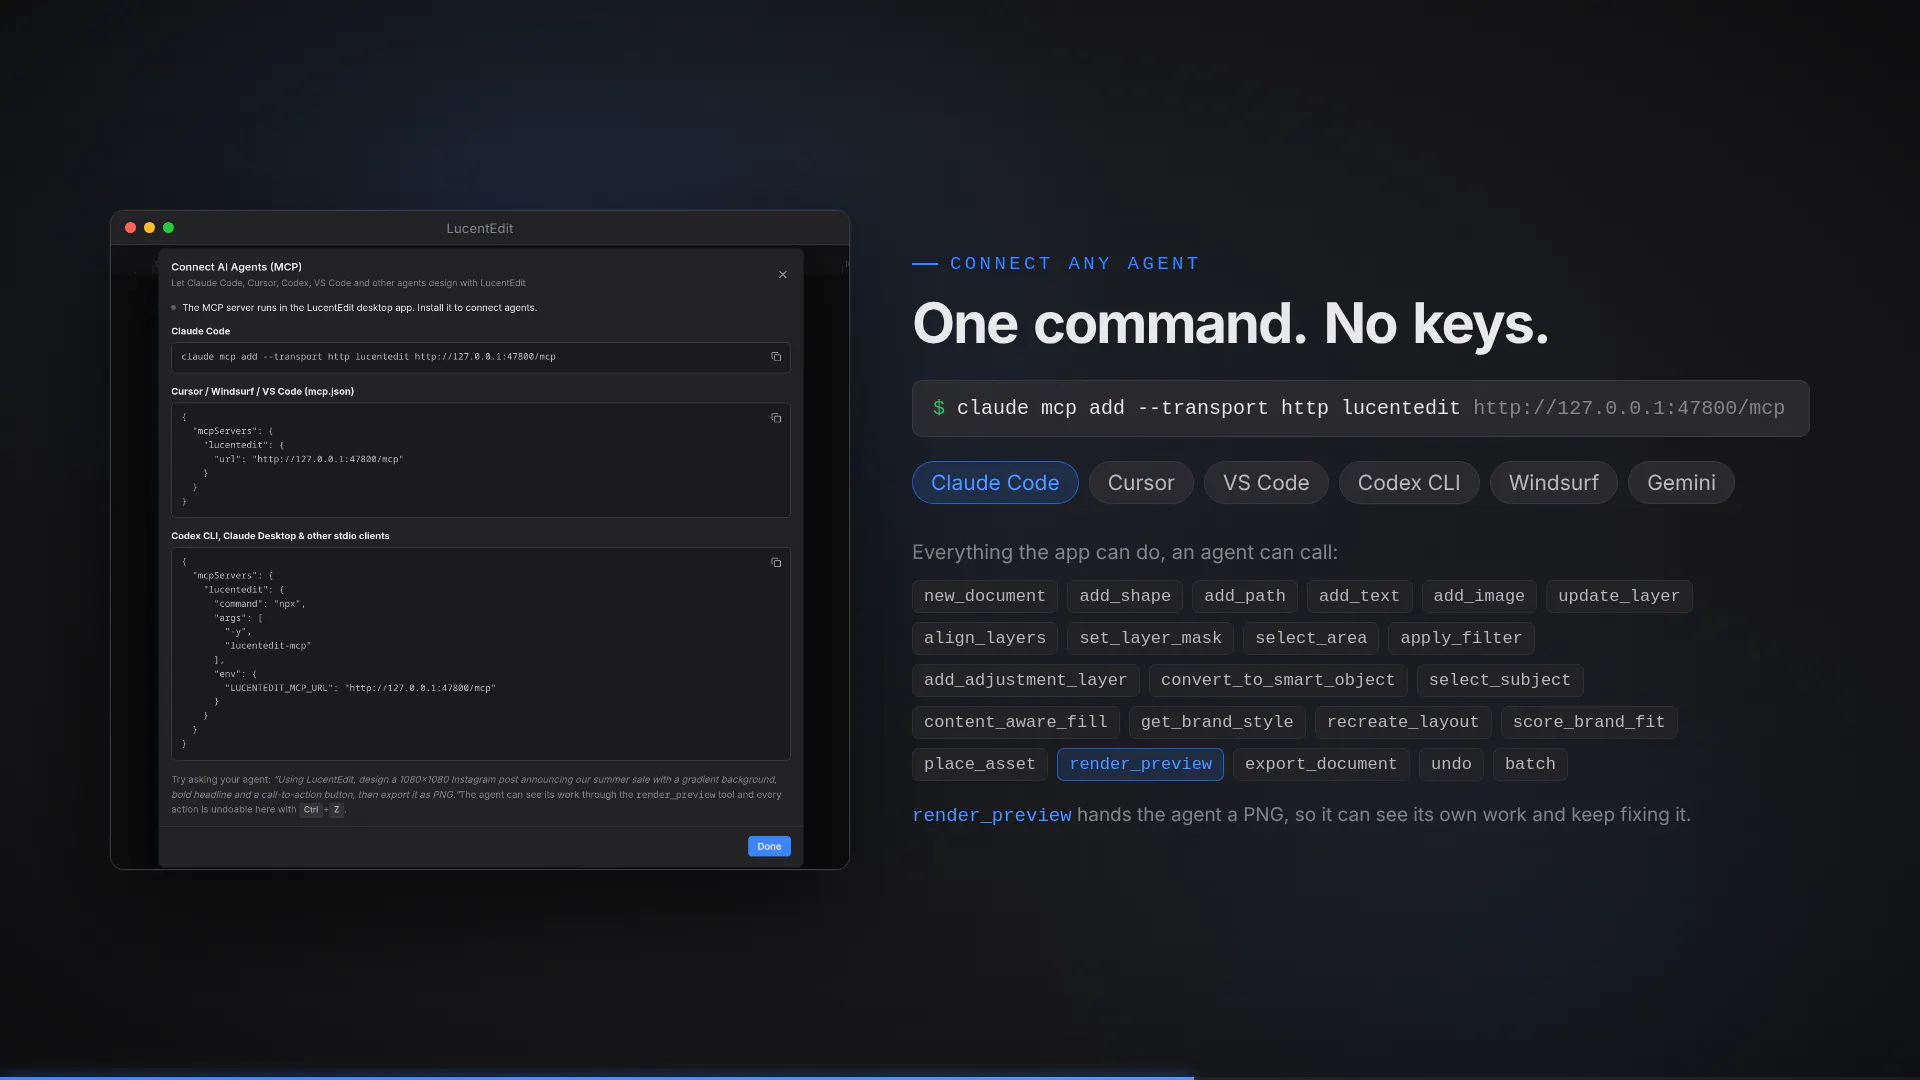
Task: Select the Gemini agent pill
Action: point(1681,483)
